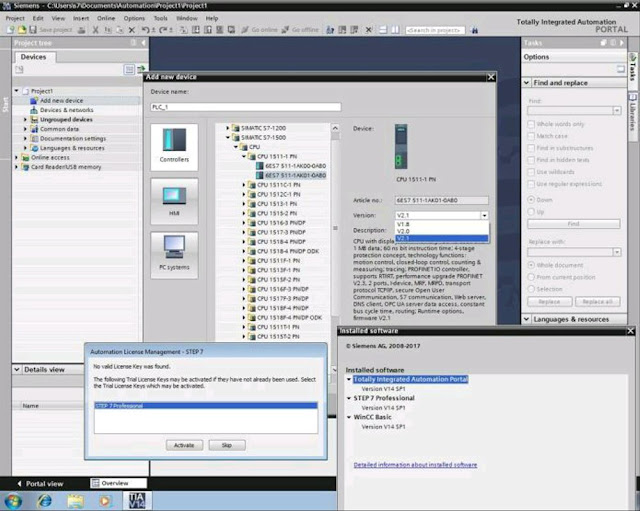Select From current position radio button
The image size is (640, 511).
531,277
